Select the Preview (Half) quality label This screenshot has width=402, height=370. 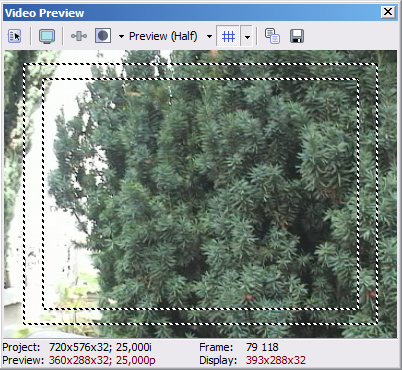click(163, 36)
